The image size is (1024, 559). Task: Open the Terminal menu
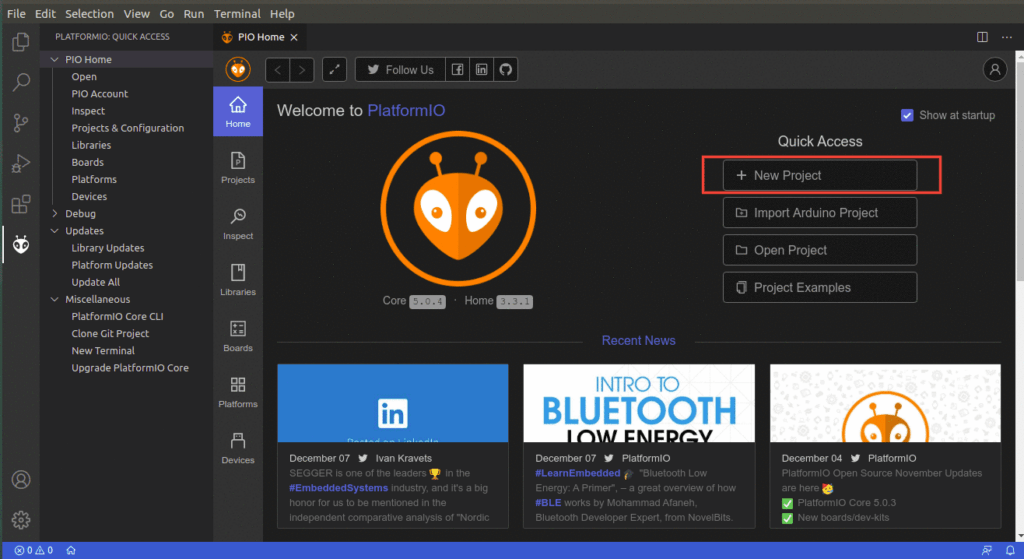[237, 14]
